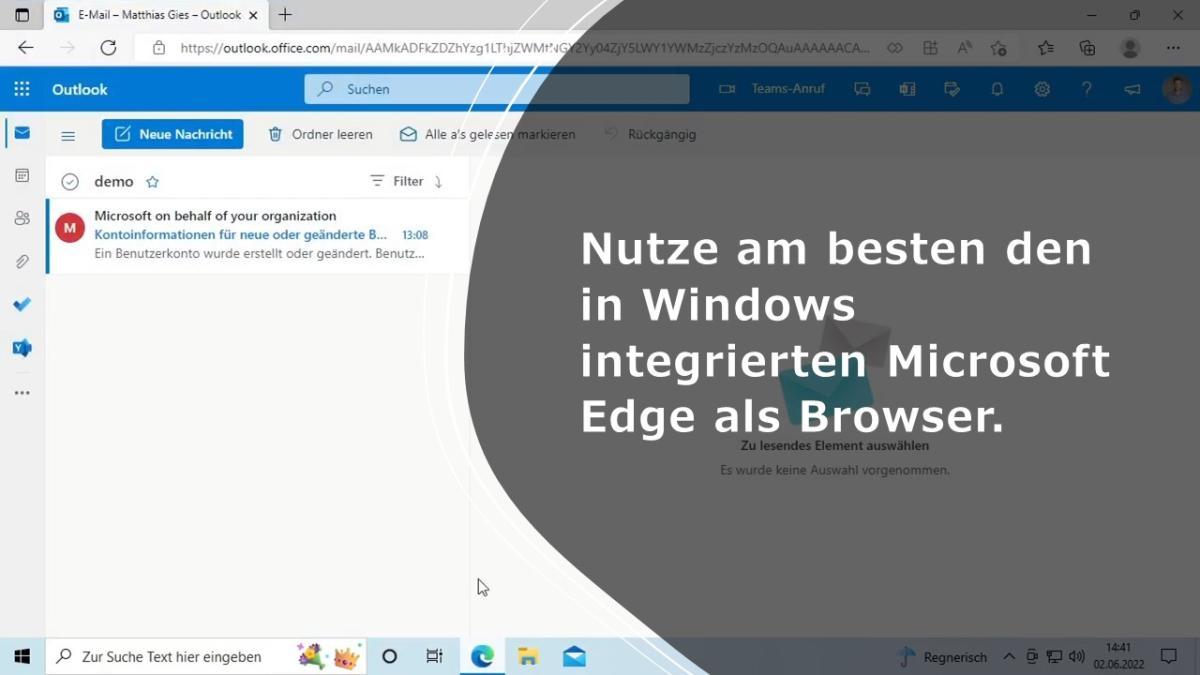Screen dimensions: 1200x675
Task: Launch Microsoft Edge from the Windows taskbar
Action: pyautogui.click(x=482, y=656)
